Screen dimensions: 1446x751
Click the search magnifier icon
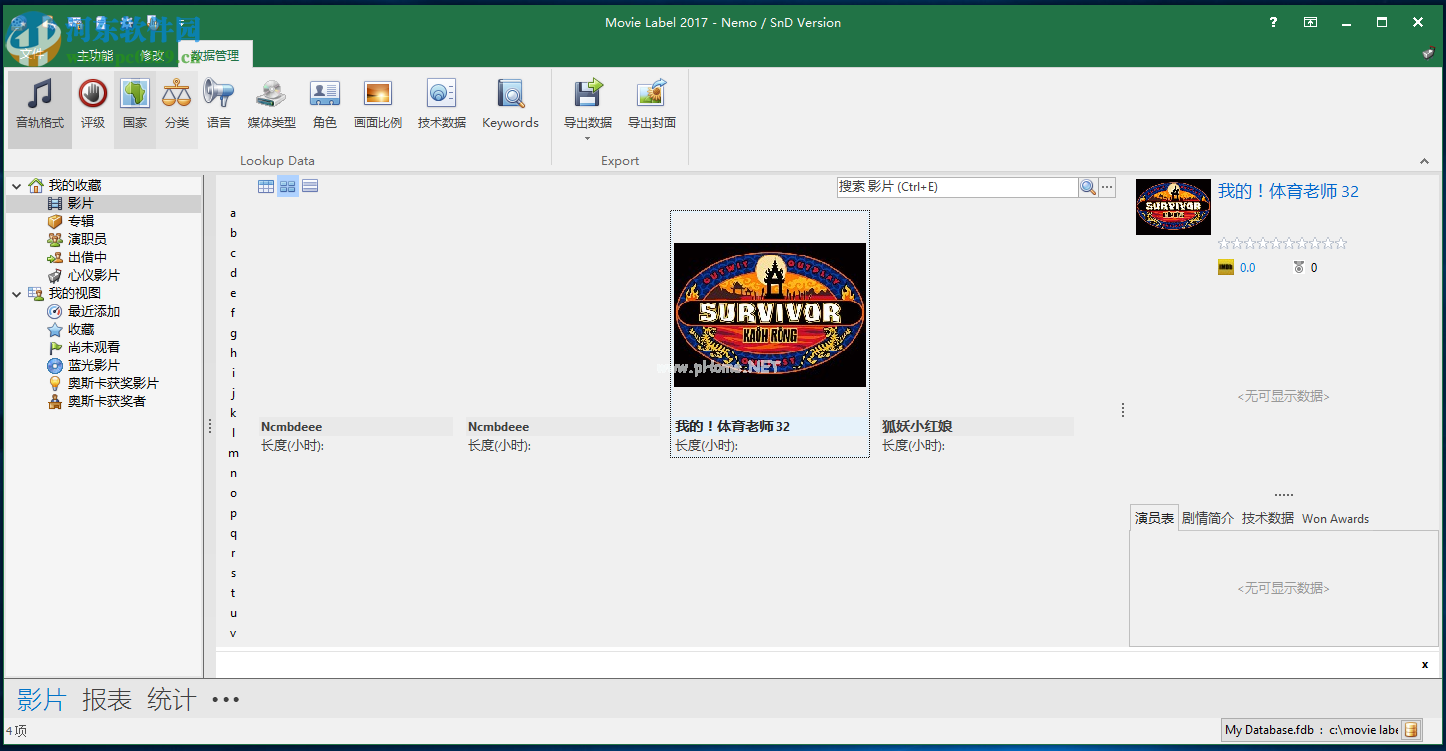click(x=1088, y=187)
